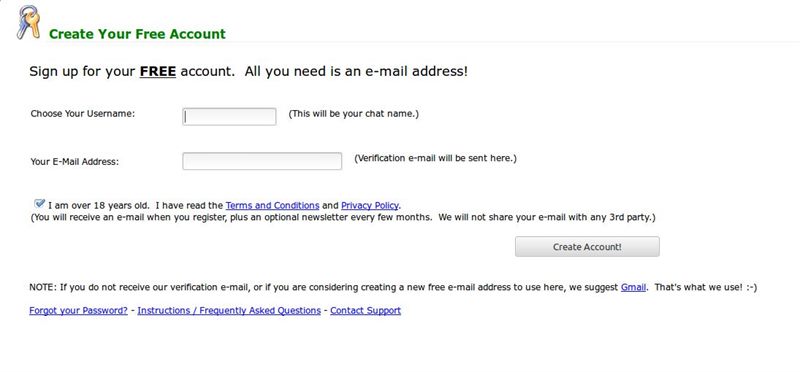The height and width of the screenshot is (372, 800).
Task: Click the Create Your Free Account heading
Action: tap(137, 34)
